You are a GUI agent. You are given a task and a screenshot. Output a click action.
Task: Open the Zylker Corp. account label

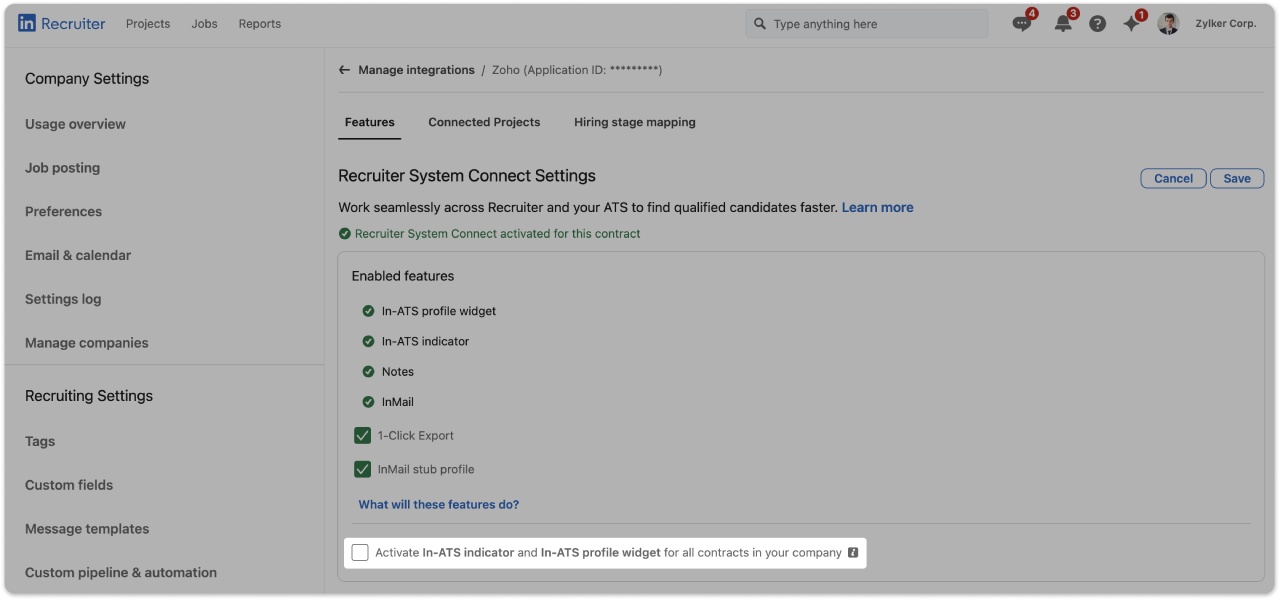[x=1226, y=23]
